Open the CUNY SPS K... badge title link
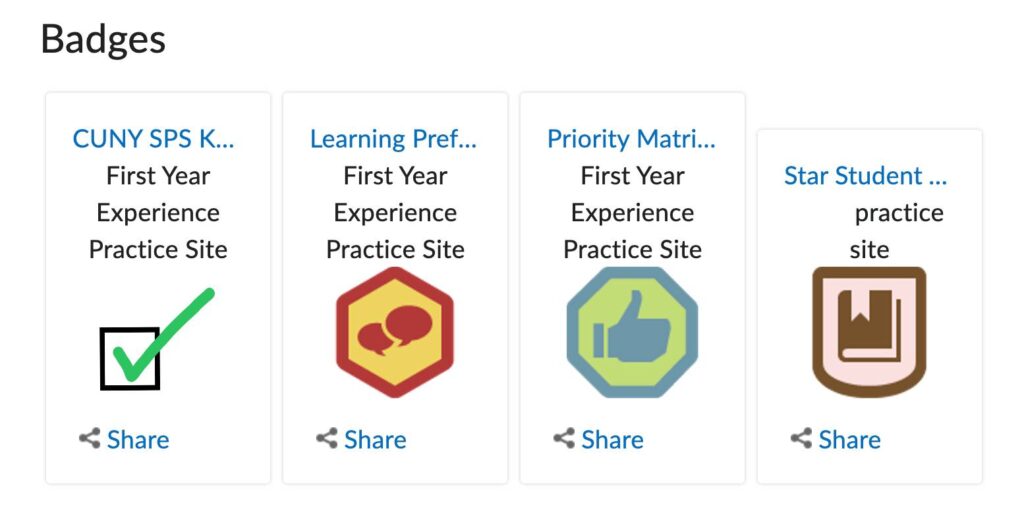Screen dimensions: 1024x515 (x=153, y=139)
